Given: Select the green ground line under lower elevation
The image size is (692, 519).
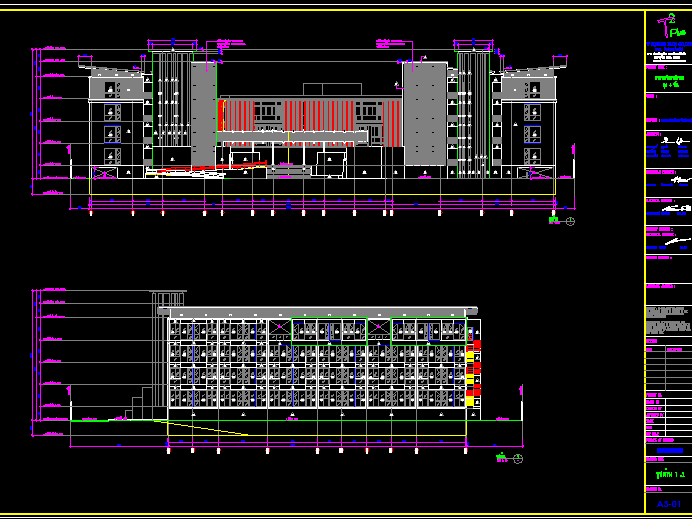Looking at the screenshot, I should point(300,421).
